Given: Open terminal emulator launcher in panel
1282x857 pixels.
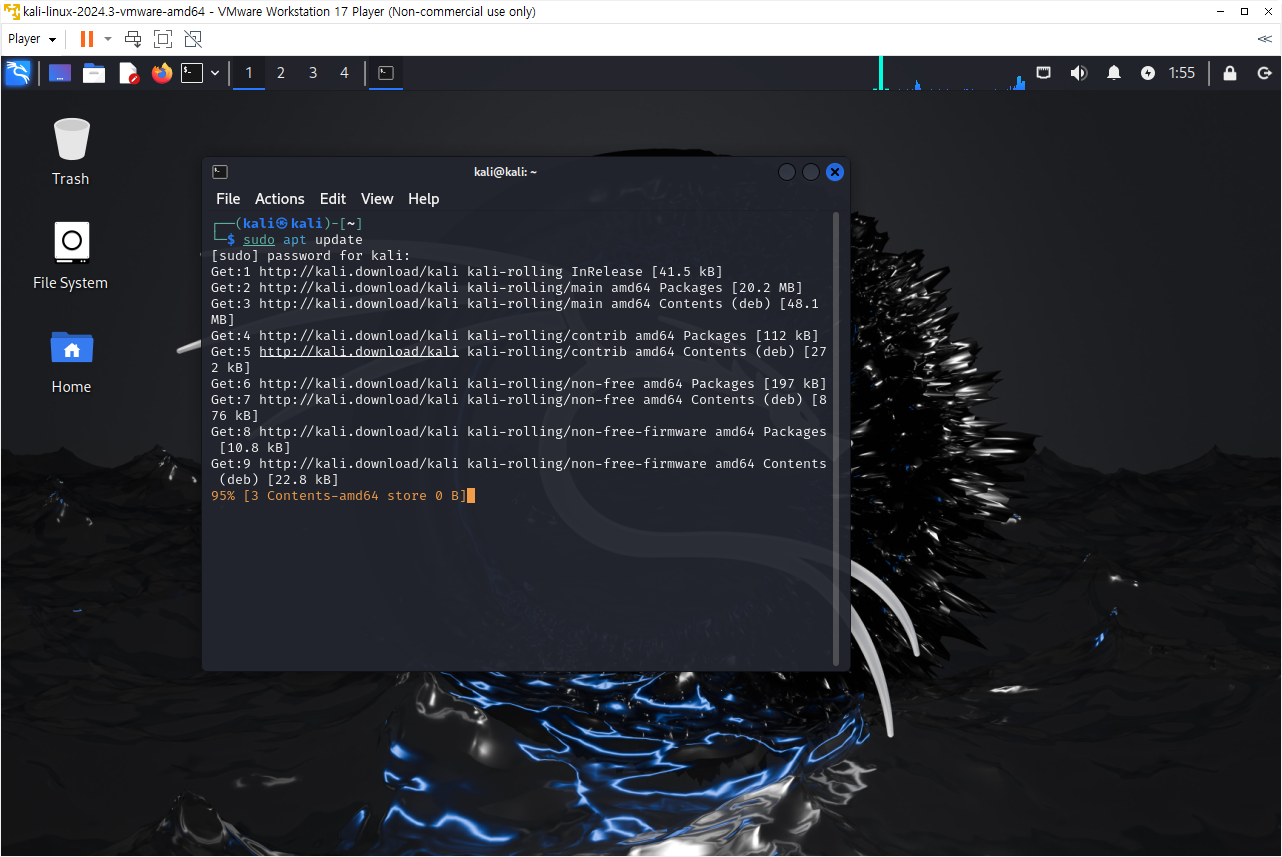Looking at the screenshot, I should tap(192, 73).
